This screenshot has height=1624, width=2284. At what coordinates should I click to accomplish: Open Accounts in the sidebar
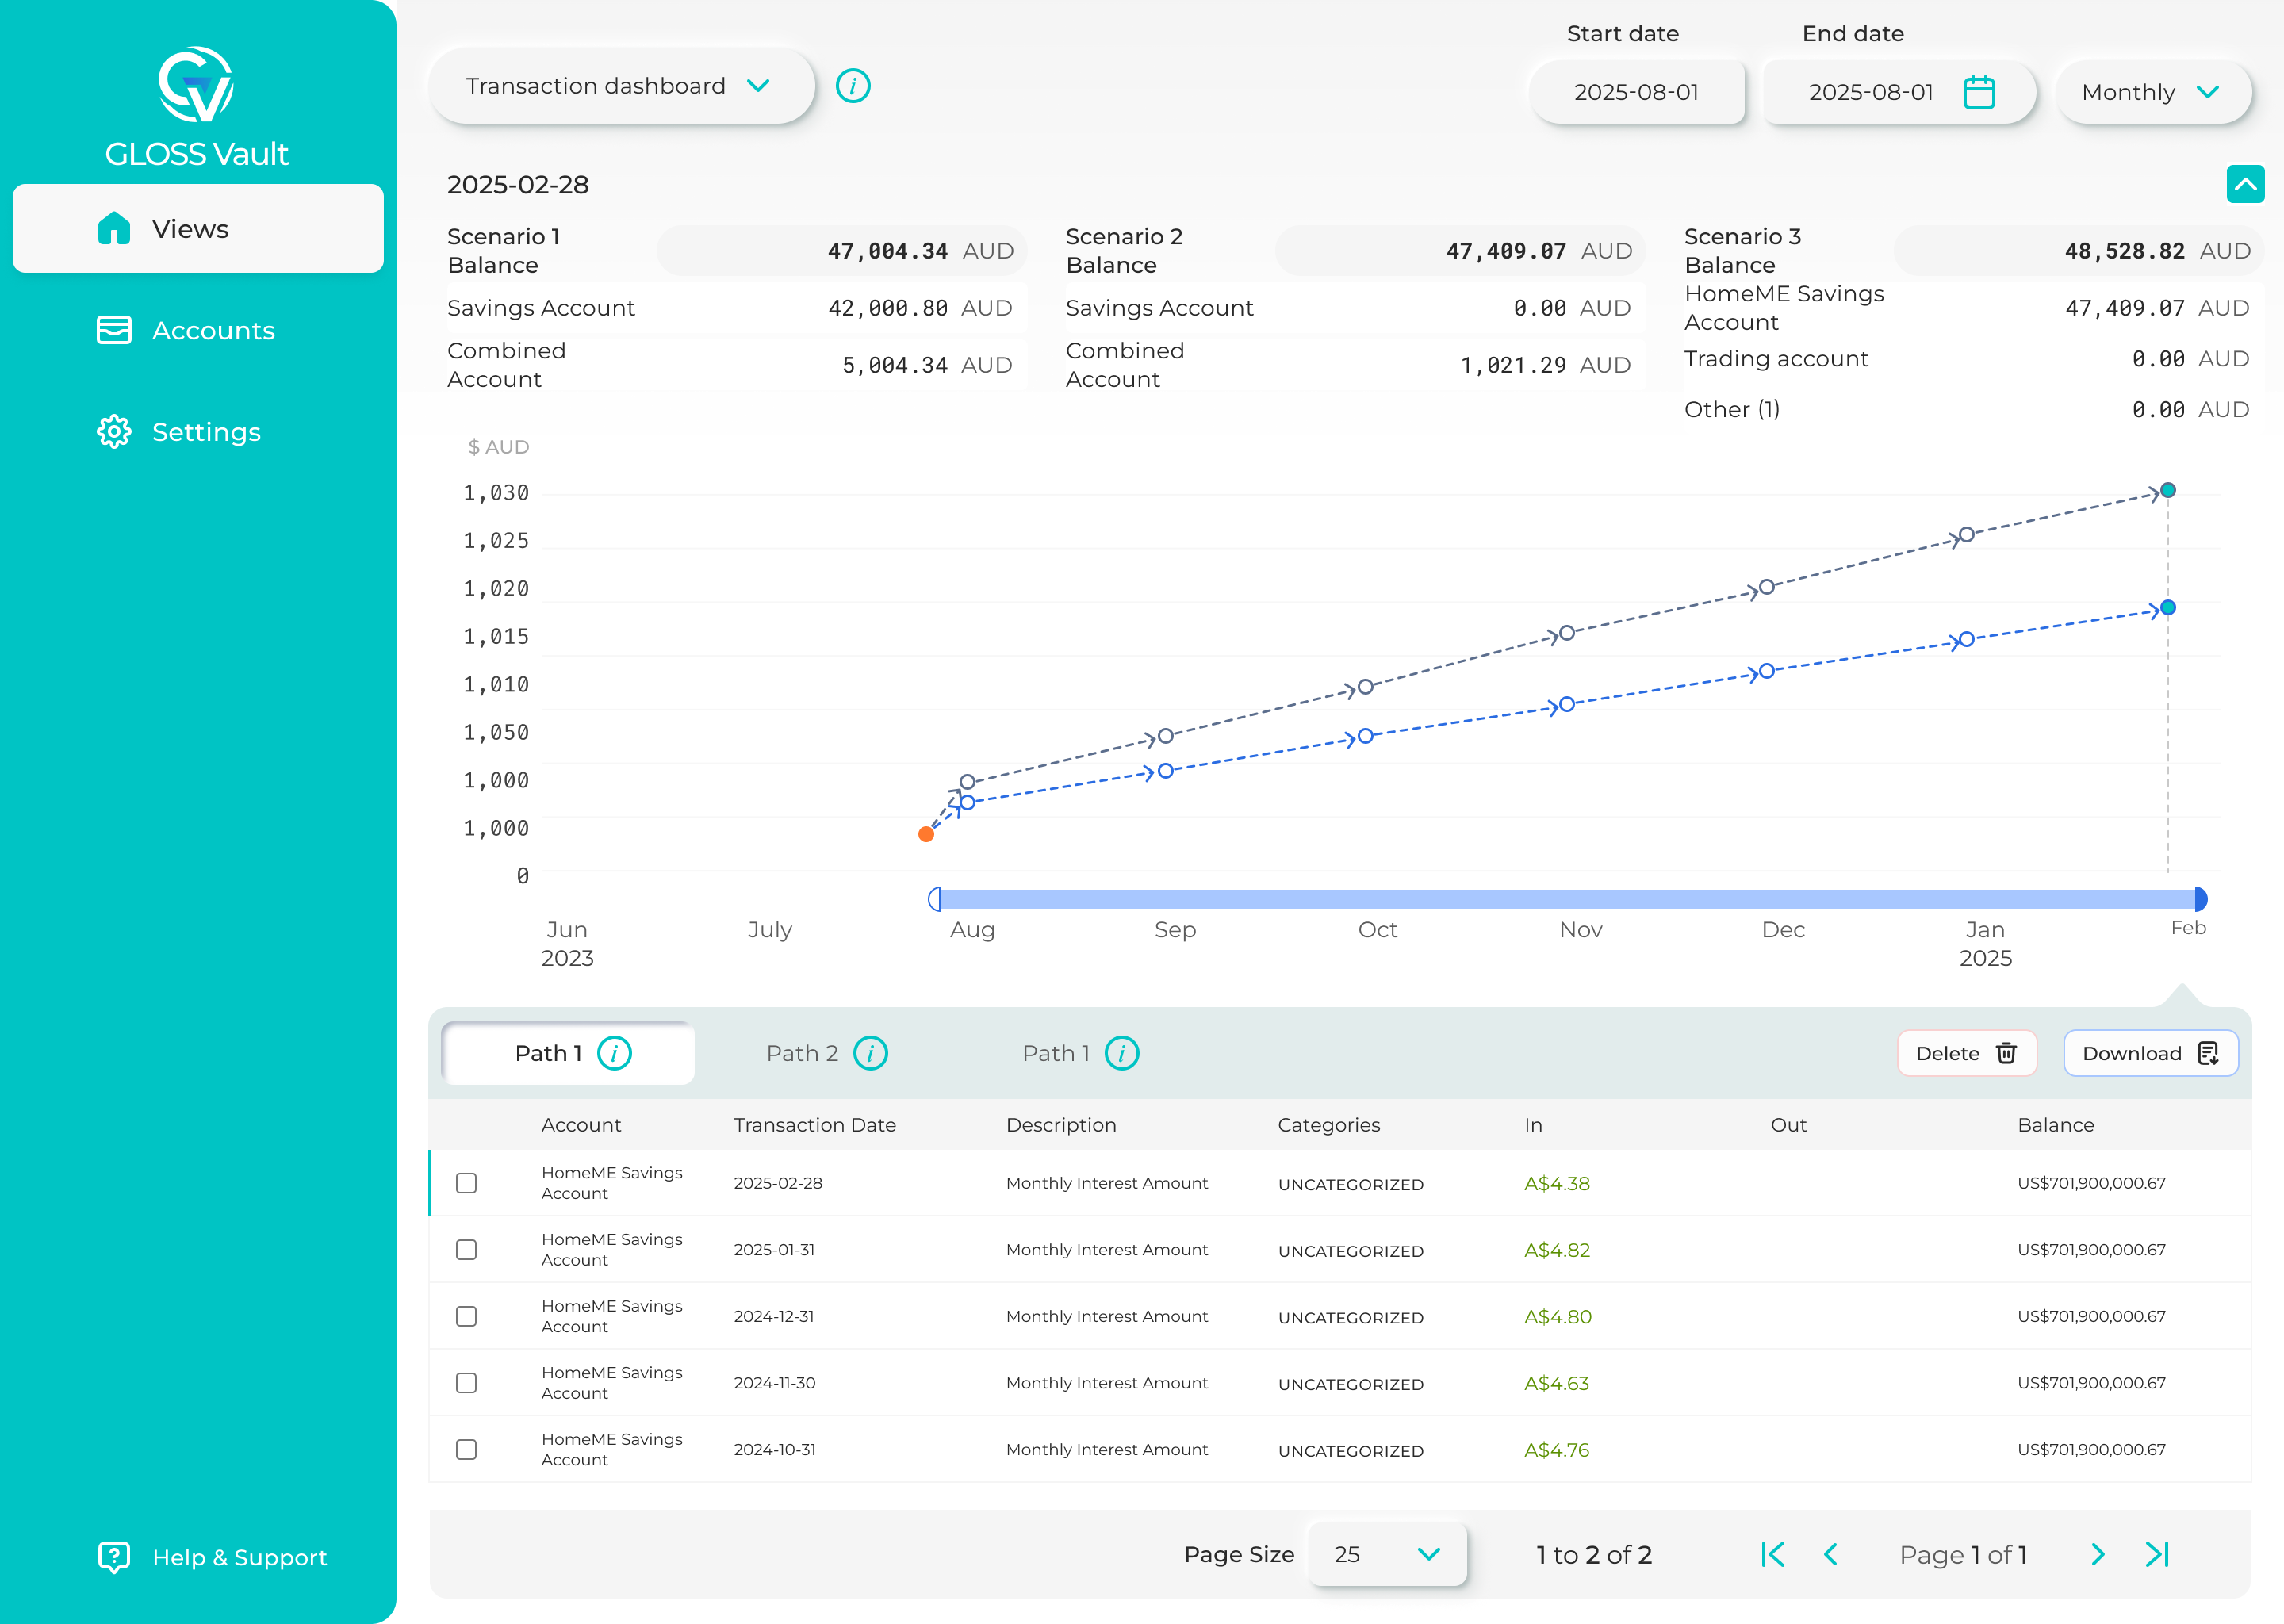pos(198,330)
